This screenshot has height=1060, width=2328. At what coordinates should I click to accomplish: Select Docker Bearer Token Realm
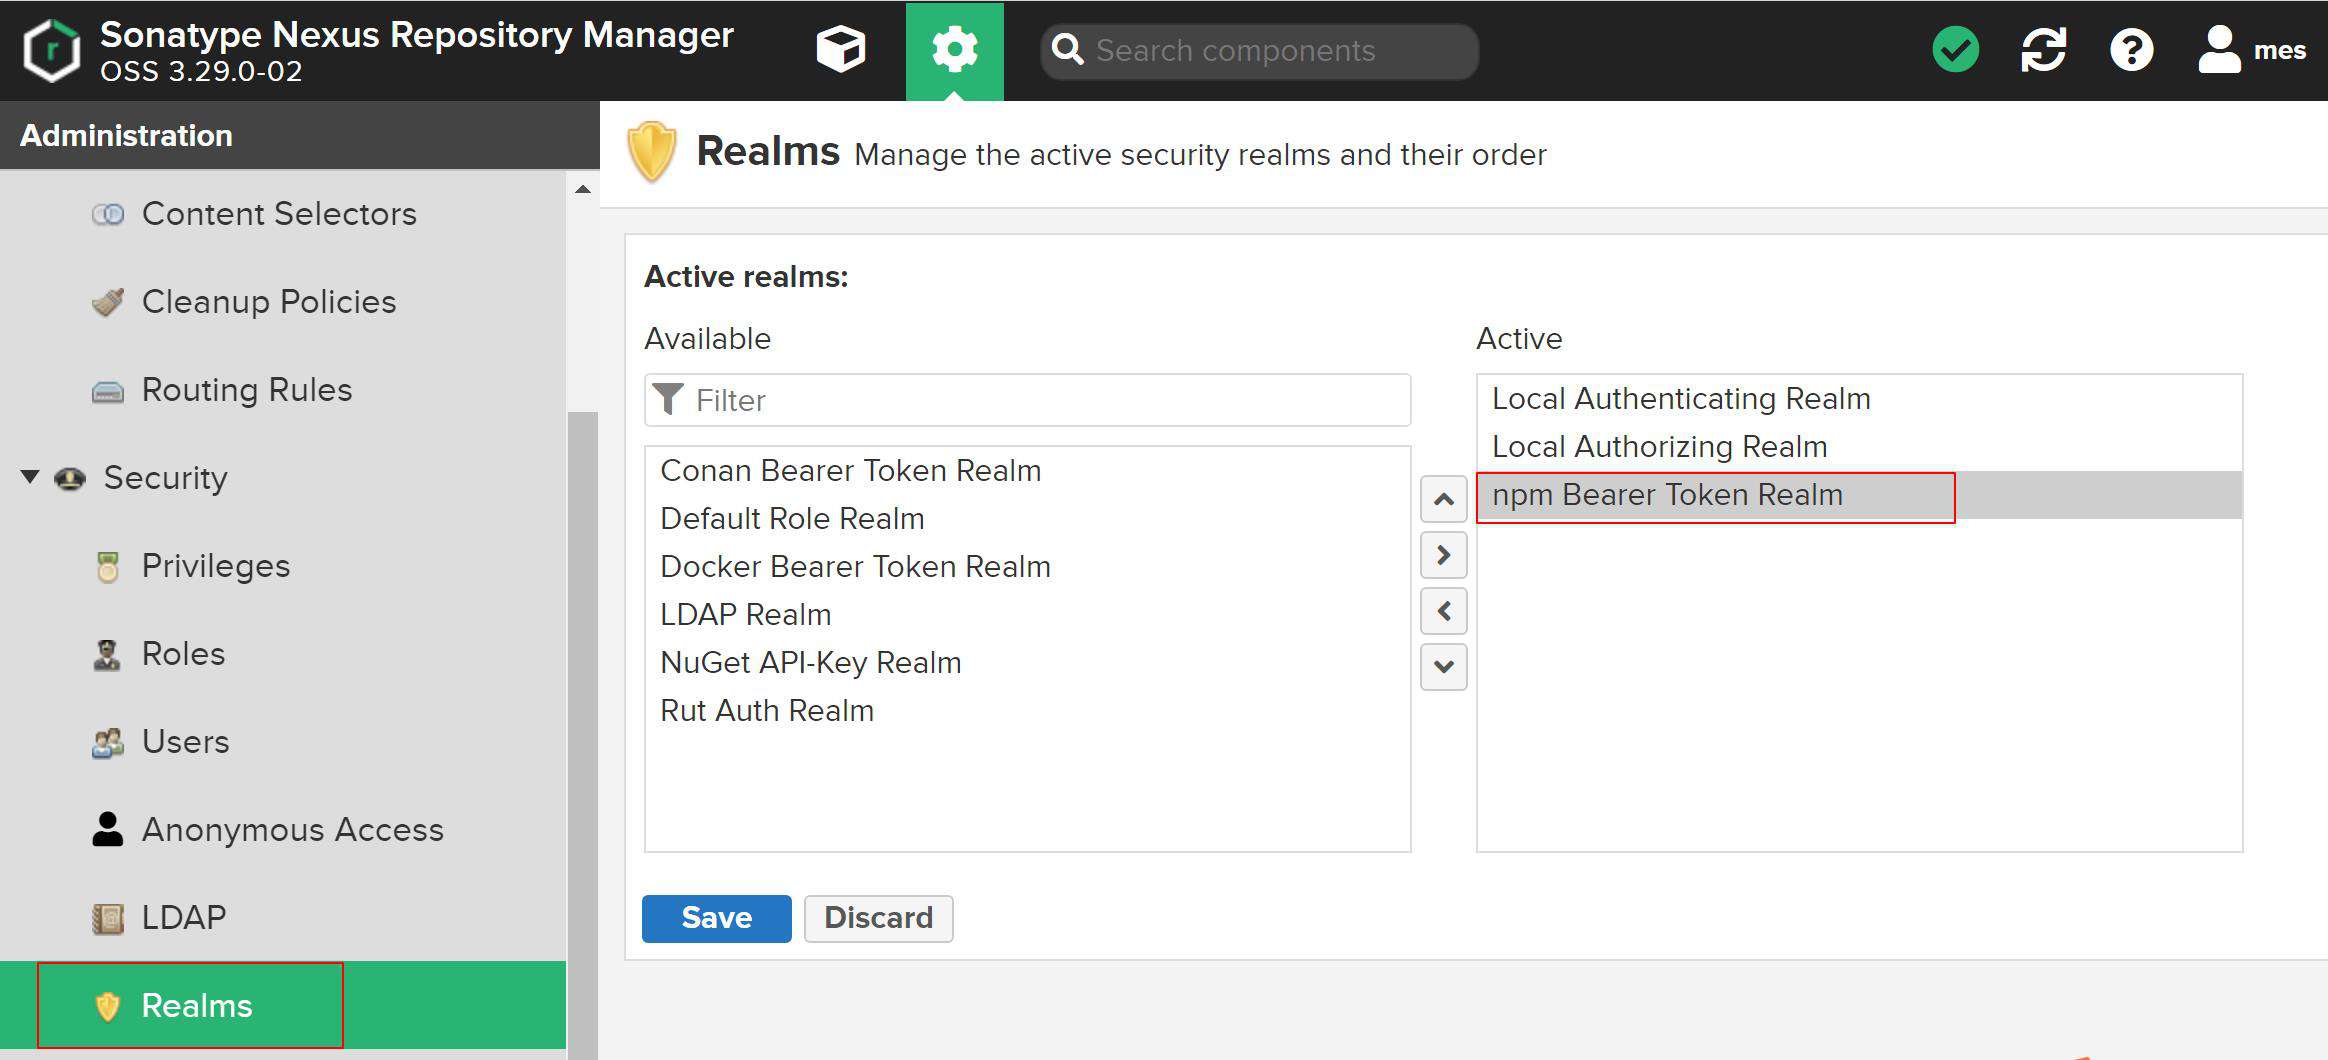[x=1027, y=567]
